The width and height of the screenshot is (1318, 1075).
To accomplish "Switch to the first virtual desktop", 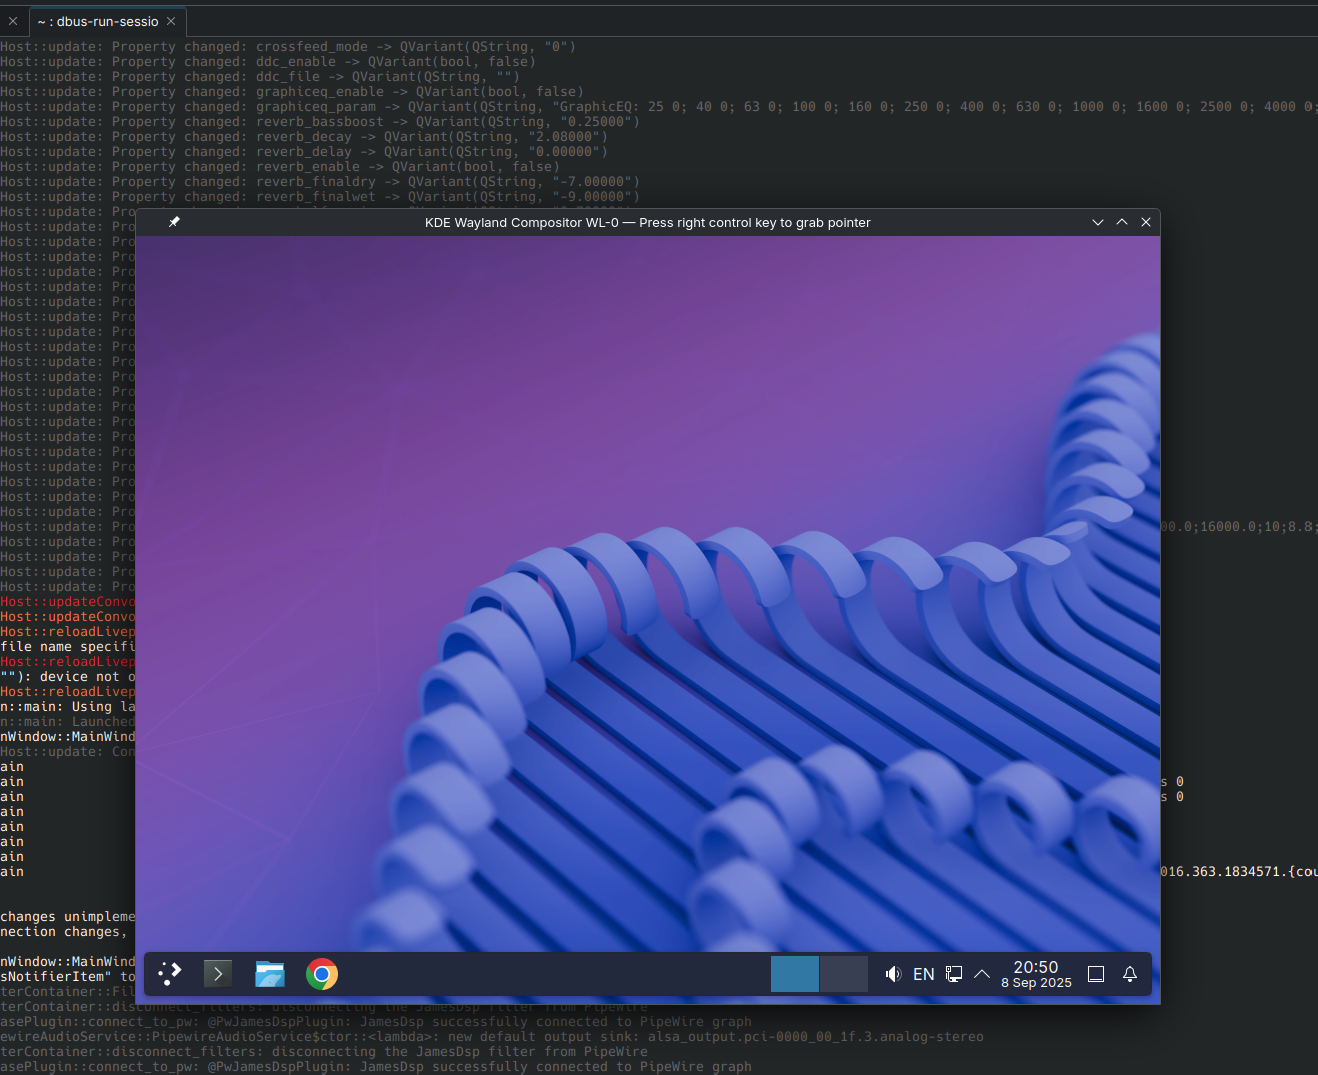I will point(795,974).
